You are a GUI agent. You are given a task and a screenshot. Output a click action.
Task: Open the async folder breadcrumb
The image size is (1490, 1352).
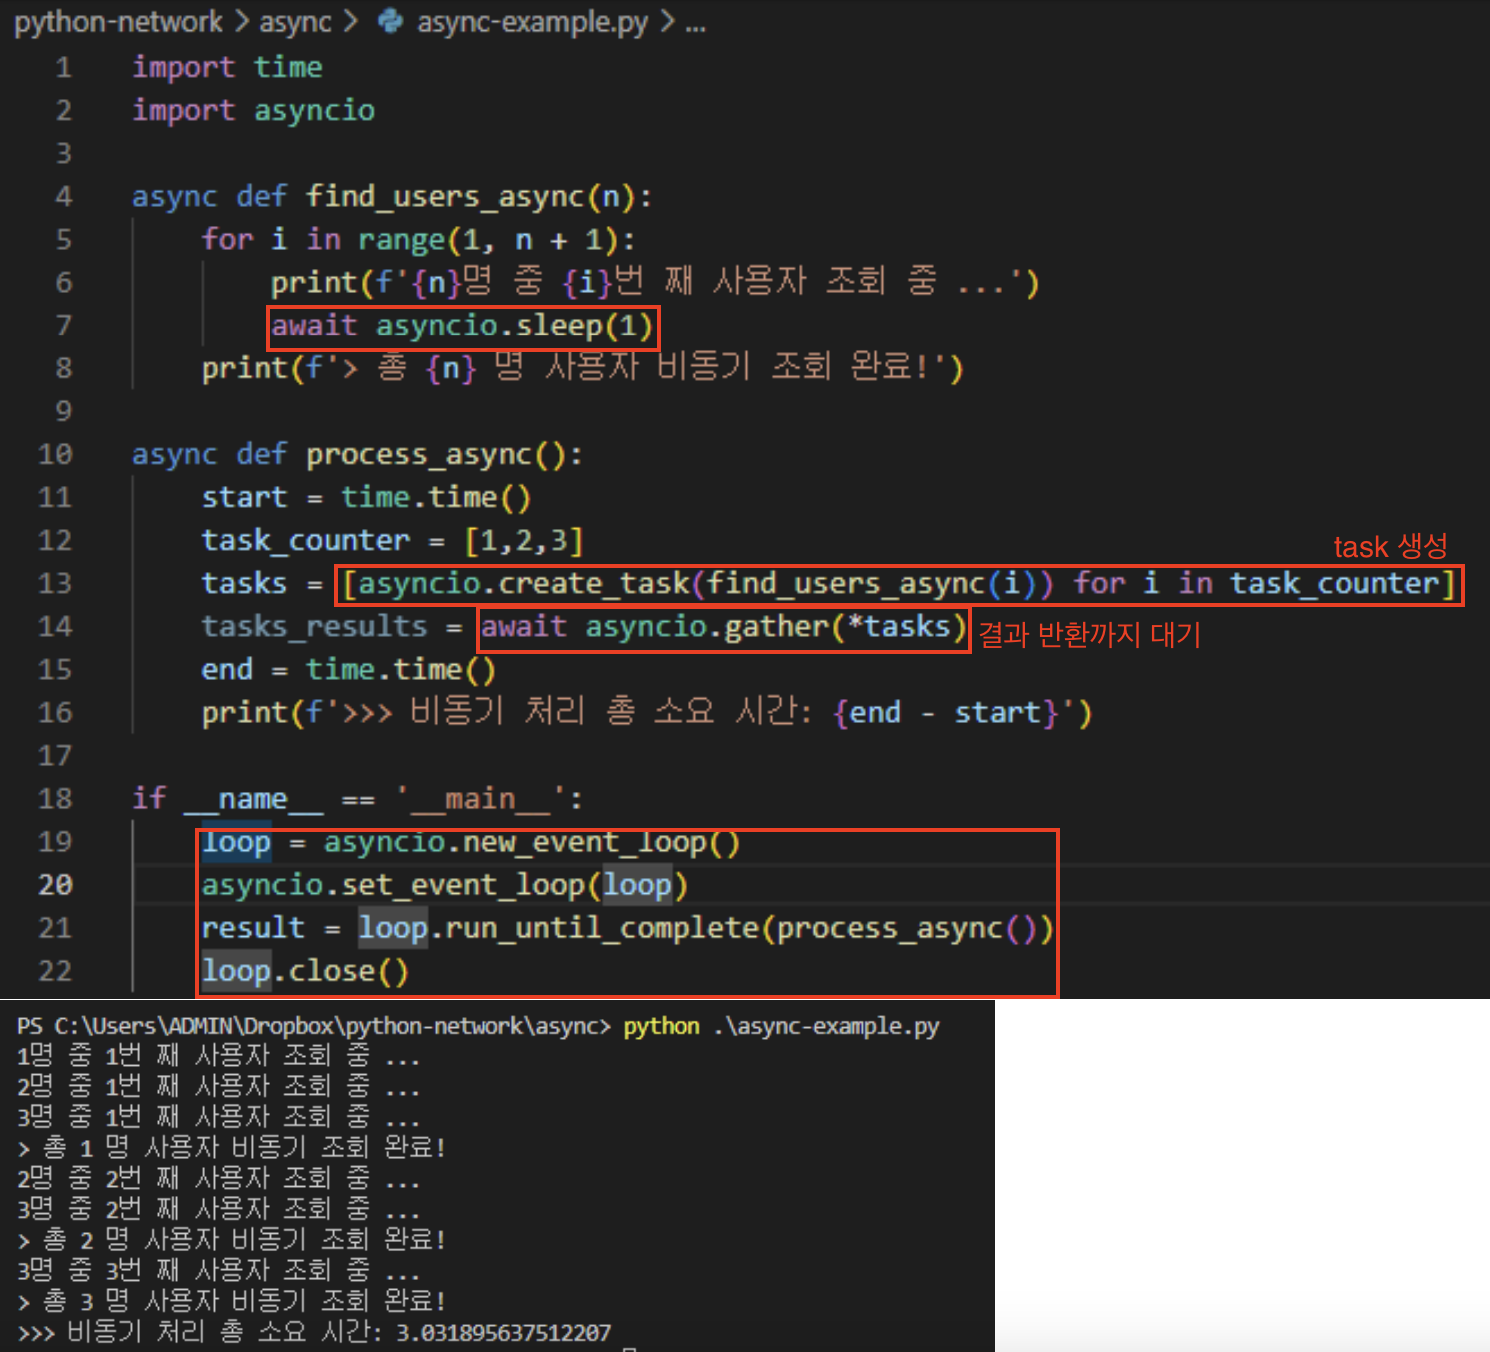click(295, 22)
